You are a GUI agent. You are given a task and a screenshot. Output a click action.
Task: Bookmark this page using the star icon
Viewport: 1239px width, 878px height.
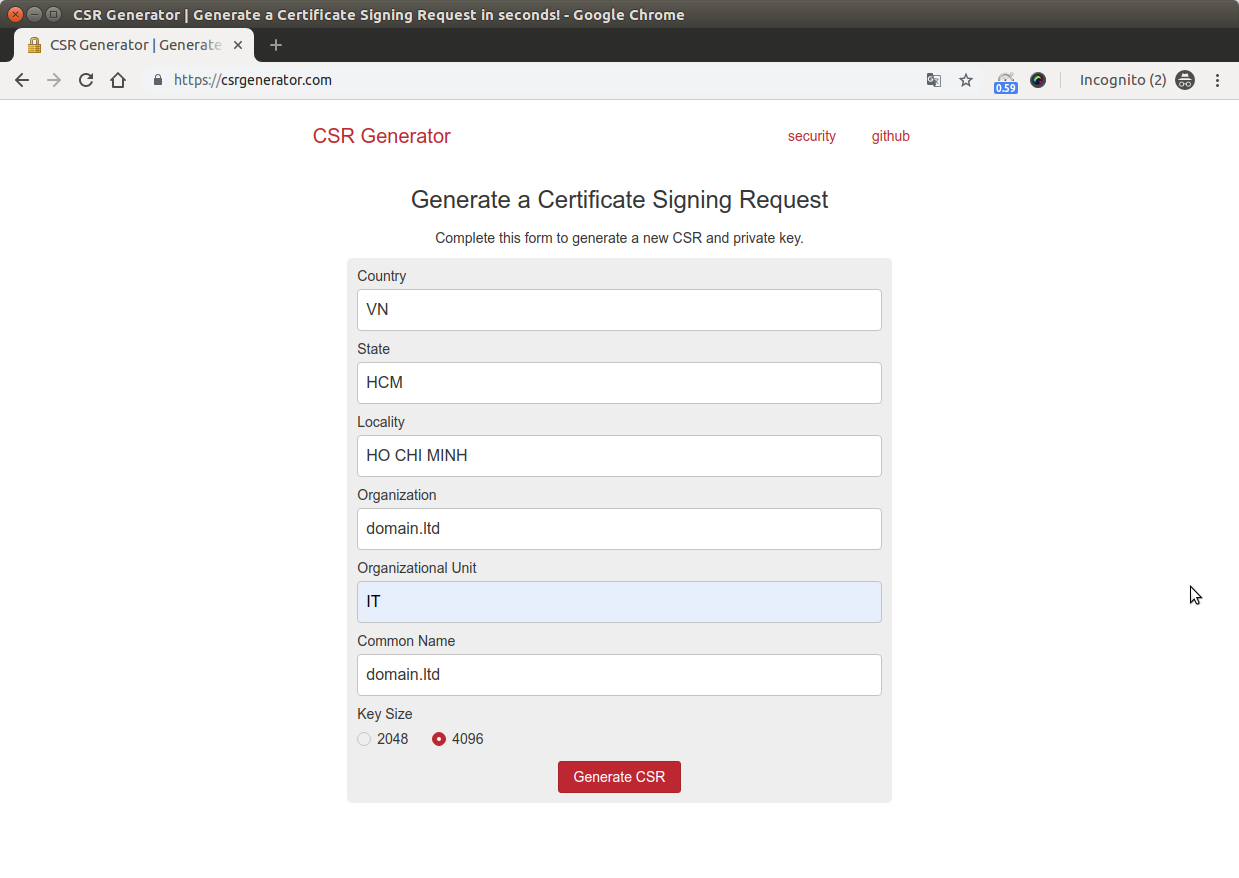965,80
